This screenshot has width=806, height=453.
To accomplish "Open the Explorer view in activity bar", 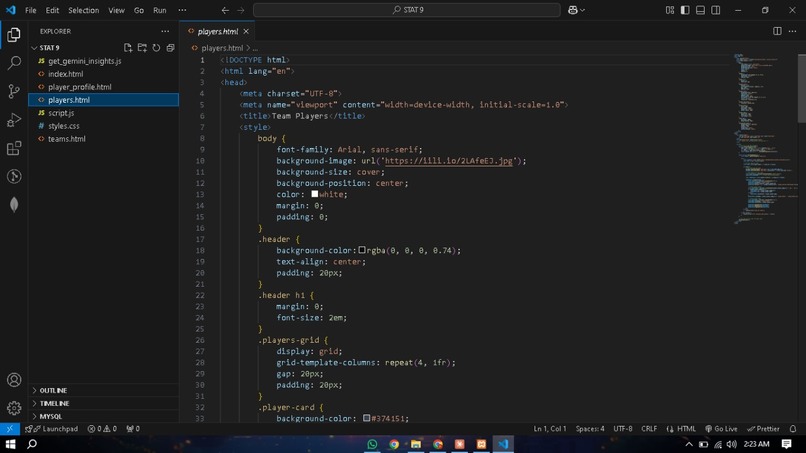I will click(14, 34).
